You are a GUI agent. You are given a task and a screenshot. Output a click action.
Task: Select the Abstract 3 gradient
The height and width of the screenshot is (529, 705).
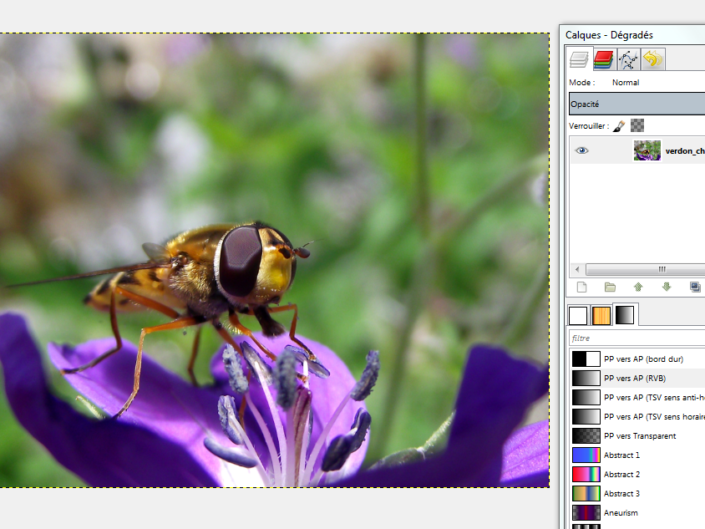point(638,493)
